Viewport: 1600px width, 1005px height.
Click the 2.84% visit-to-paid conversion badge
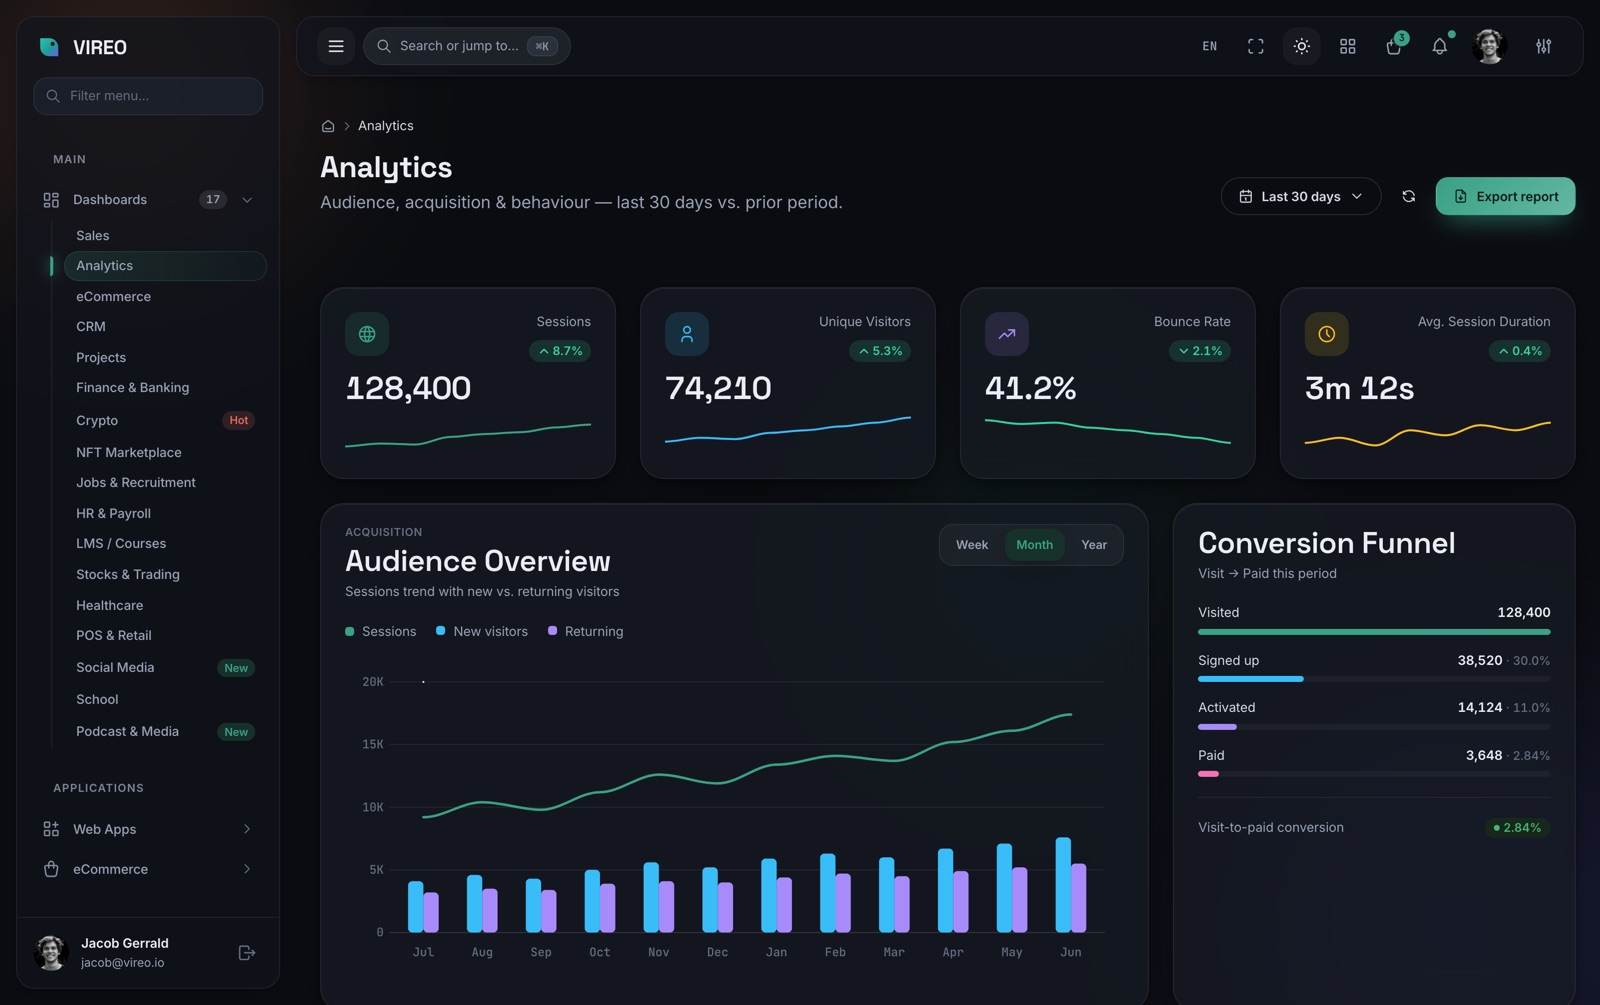1517,828
